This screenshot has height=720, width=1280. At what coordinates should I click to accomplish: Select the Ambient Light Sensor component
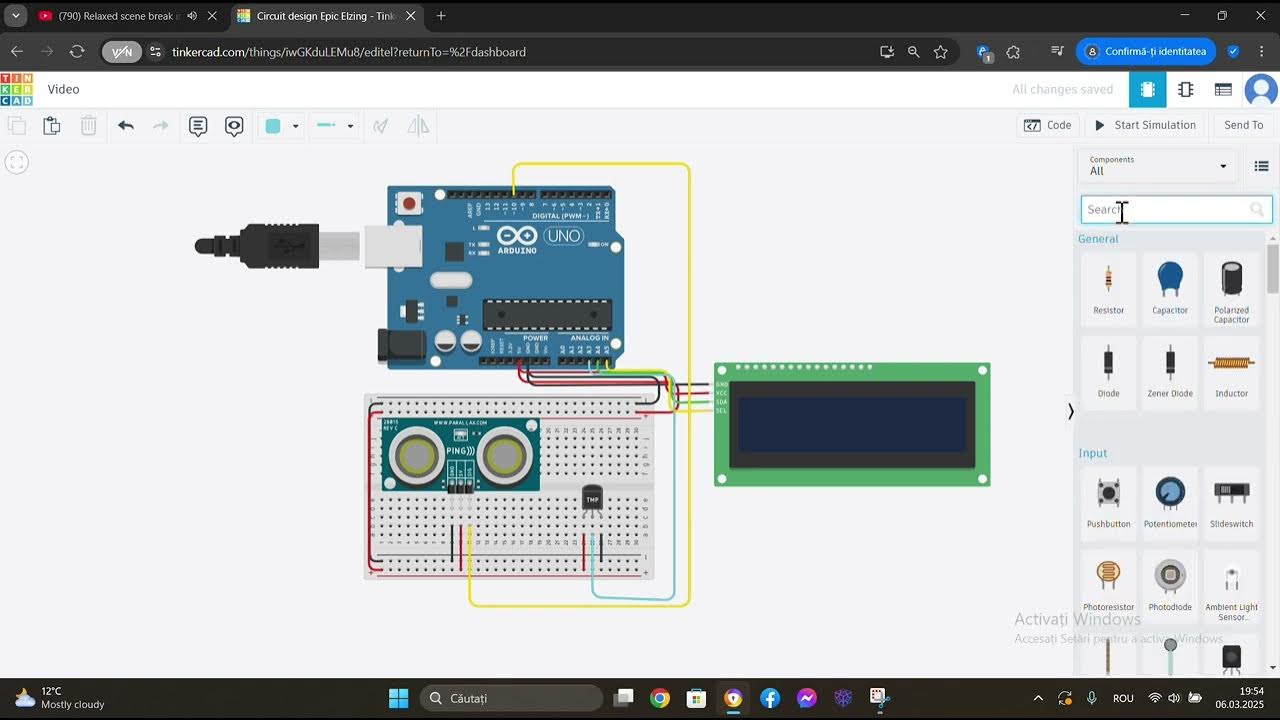[x=1232, y=588]
